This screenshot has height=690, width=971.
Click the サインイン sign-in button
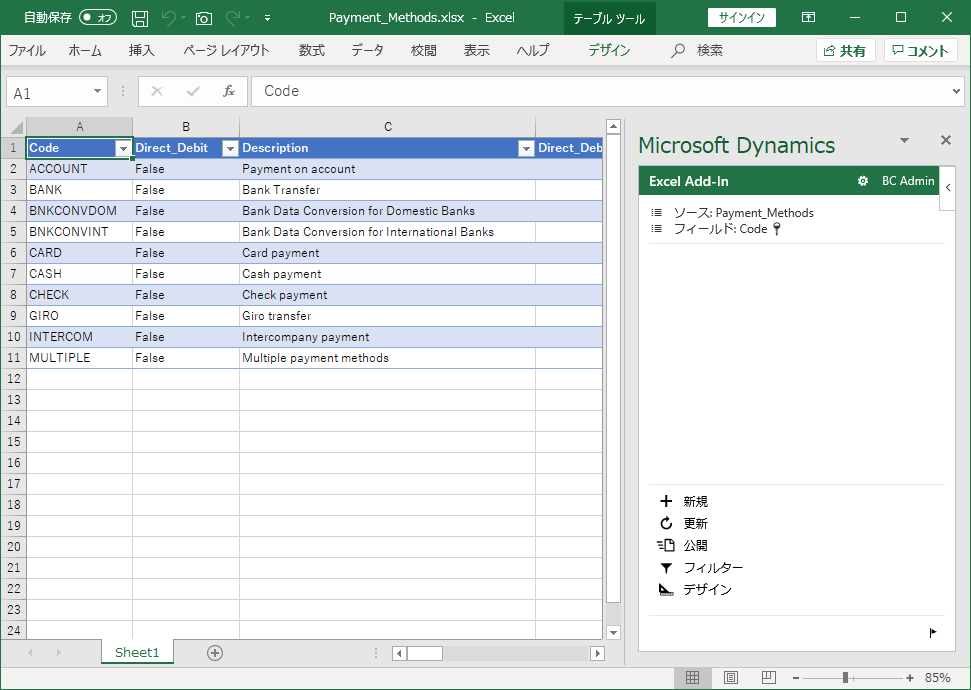tap(741, 17)
